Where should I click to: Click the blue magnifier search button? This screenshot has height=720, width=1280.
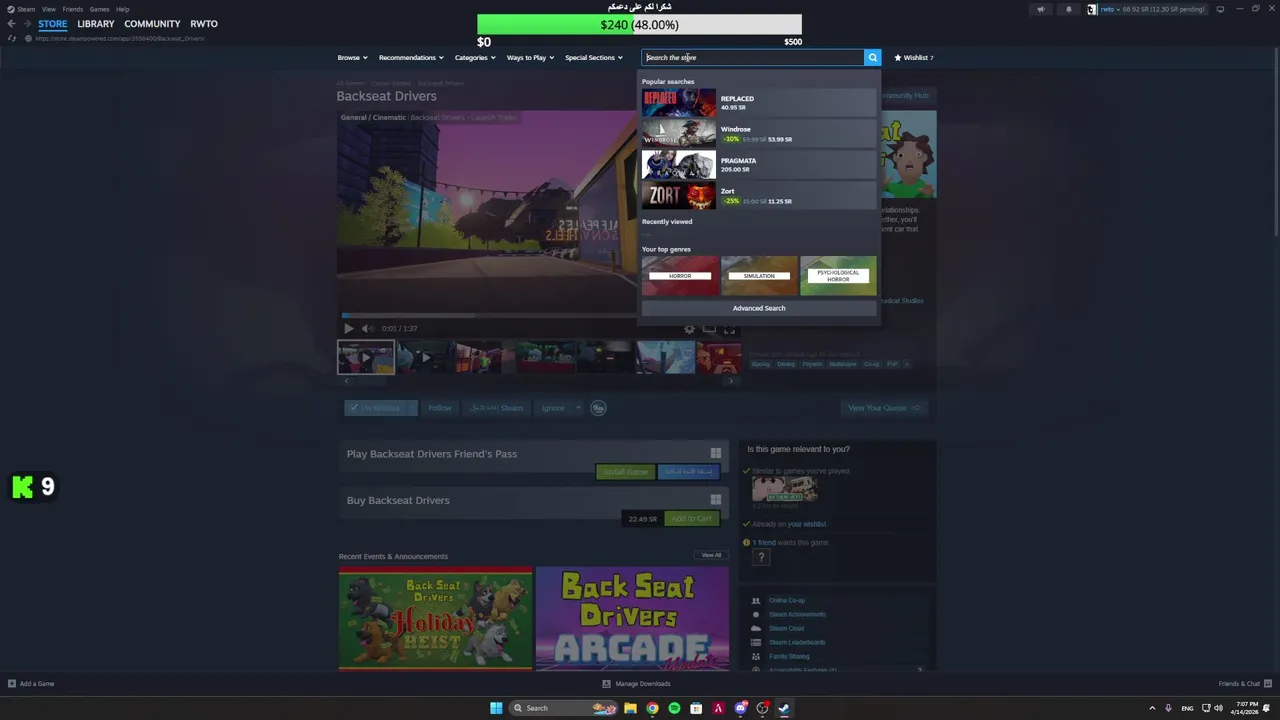click(872, 58)
